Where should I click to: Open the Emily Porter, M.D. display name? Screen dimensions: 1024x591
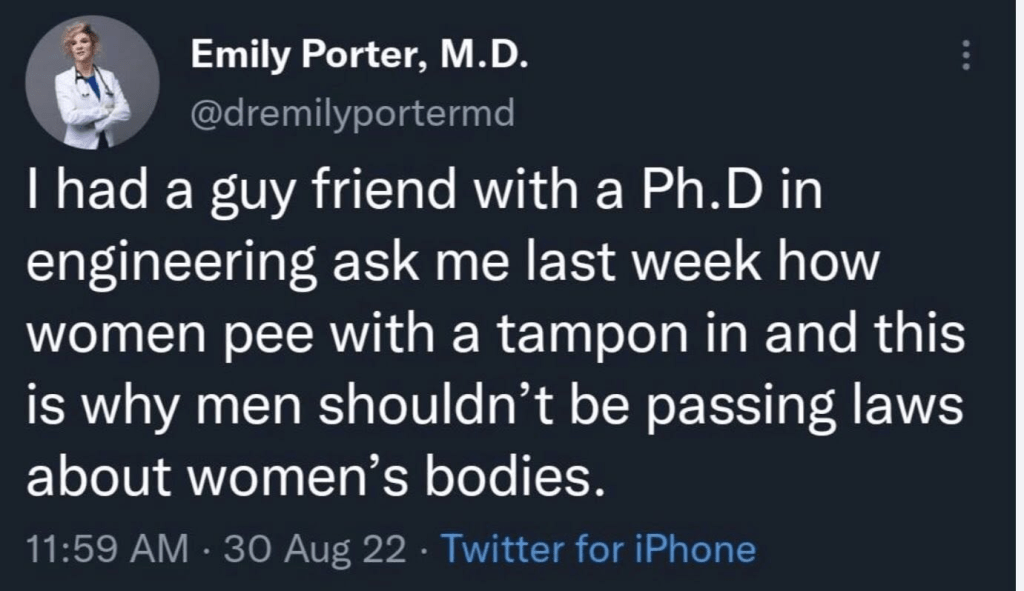point(357,59)
